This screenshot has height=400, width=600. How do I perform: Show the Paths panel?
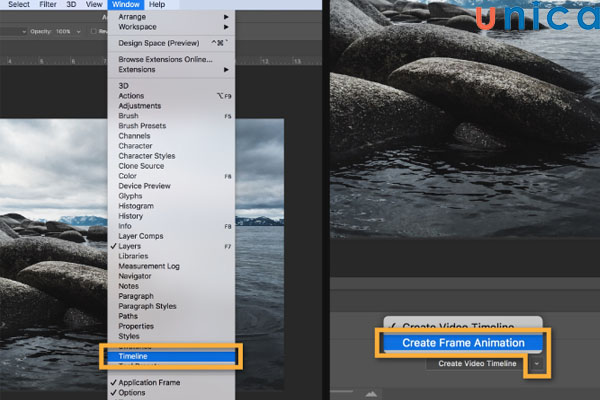171,316
